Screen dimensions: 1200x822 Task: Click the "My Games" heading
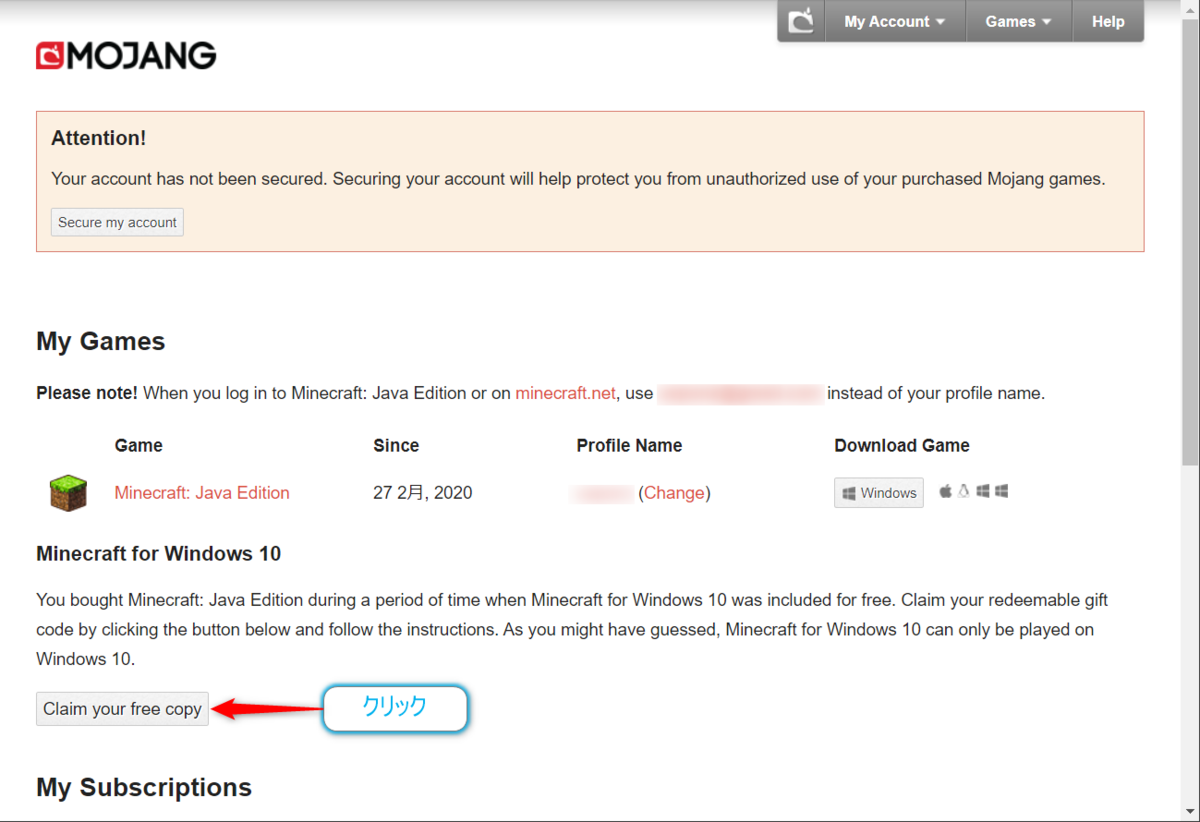pyautogui.click(x=101, y=342)
